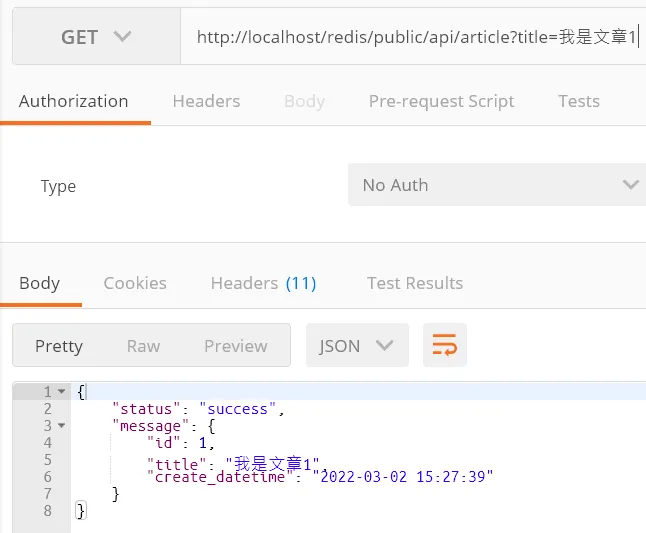
Task: Select the Pretty view mode
Action: (x=59, y=346)
